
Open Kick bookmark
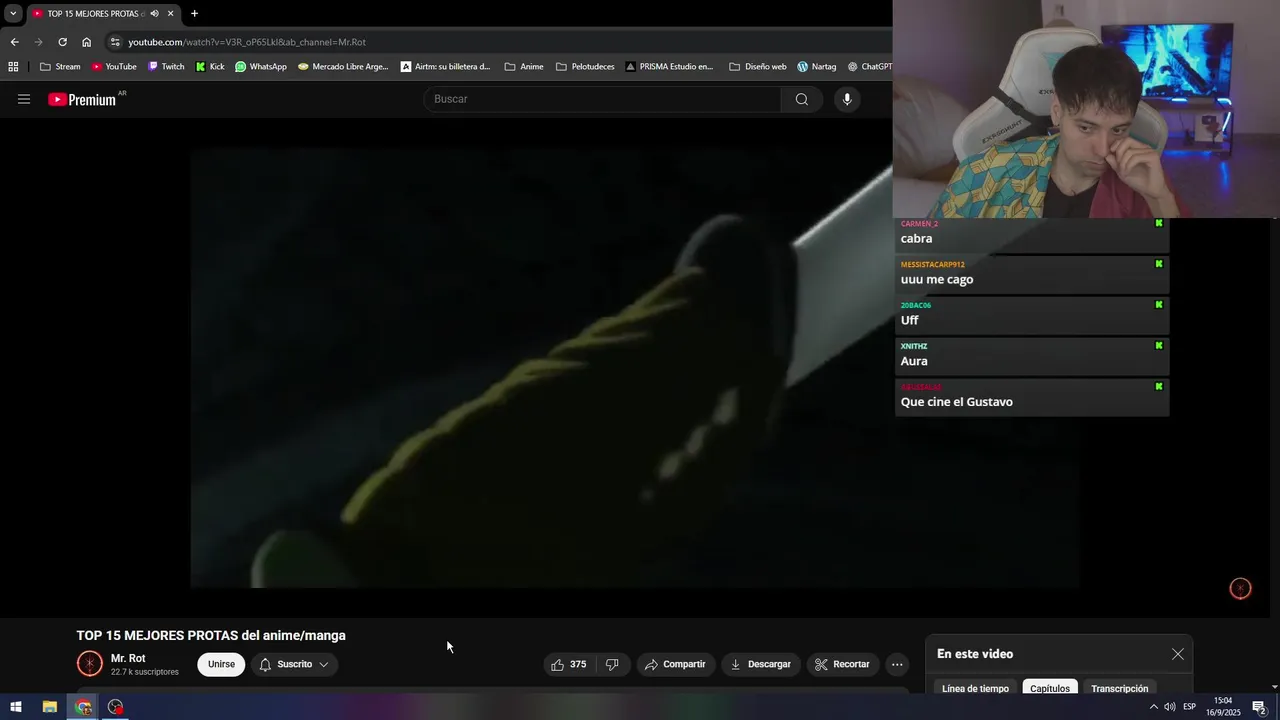(x=210, y=67)
